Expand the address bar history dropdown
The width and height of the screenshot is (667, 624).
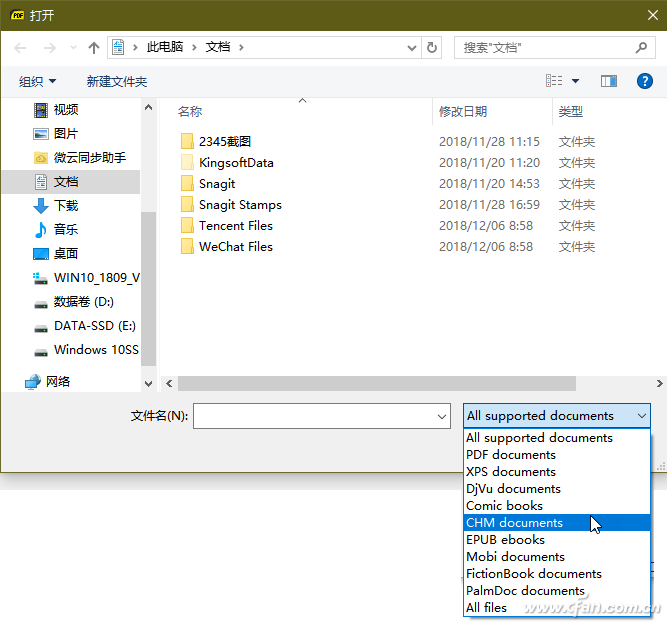coord(411,48)
